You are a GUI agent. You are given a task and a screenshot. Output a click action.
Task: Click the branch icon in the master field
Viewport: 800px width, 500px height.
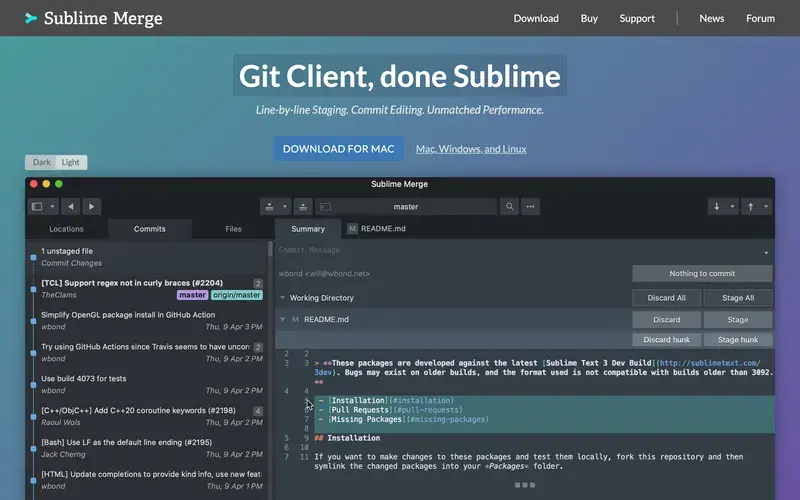325,207
